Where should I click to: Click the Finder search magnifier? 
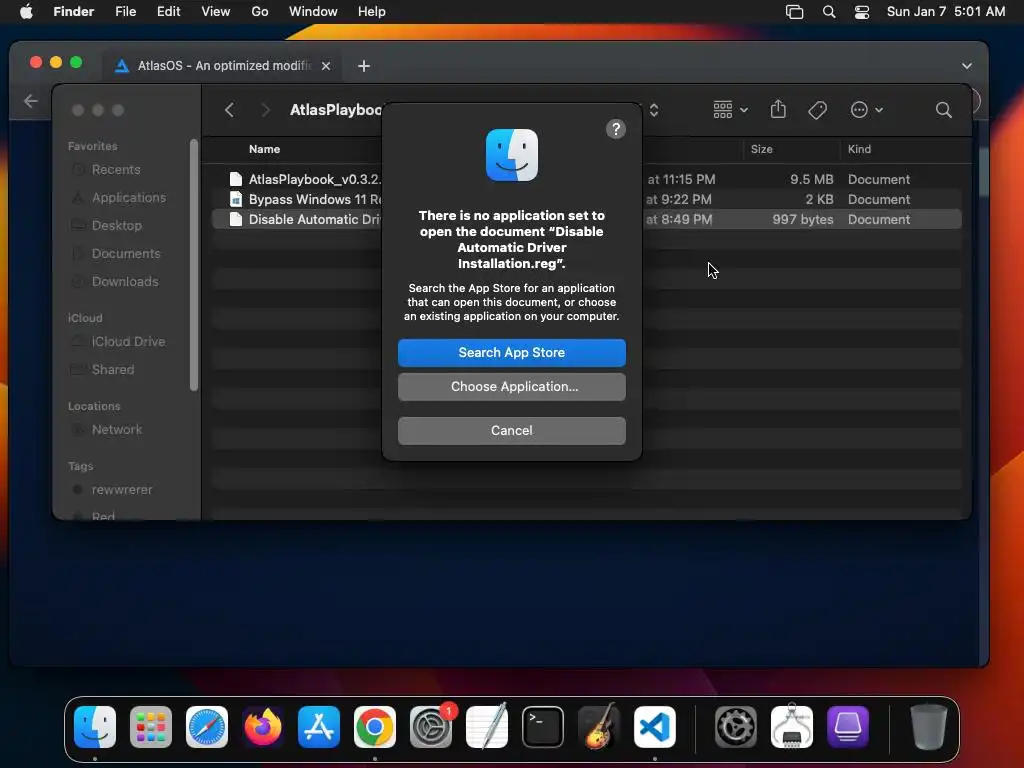click(x=943, y=110)
